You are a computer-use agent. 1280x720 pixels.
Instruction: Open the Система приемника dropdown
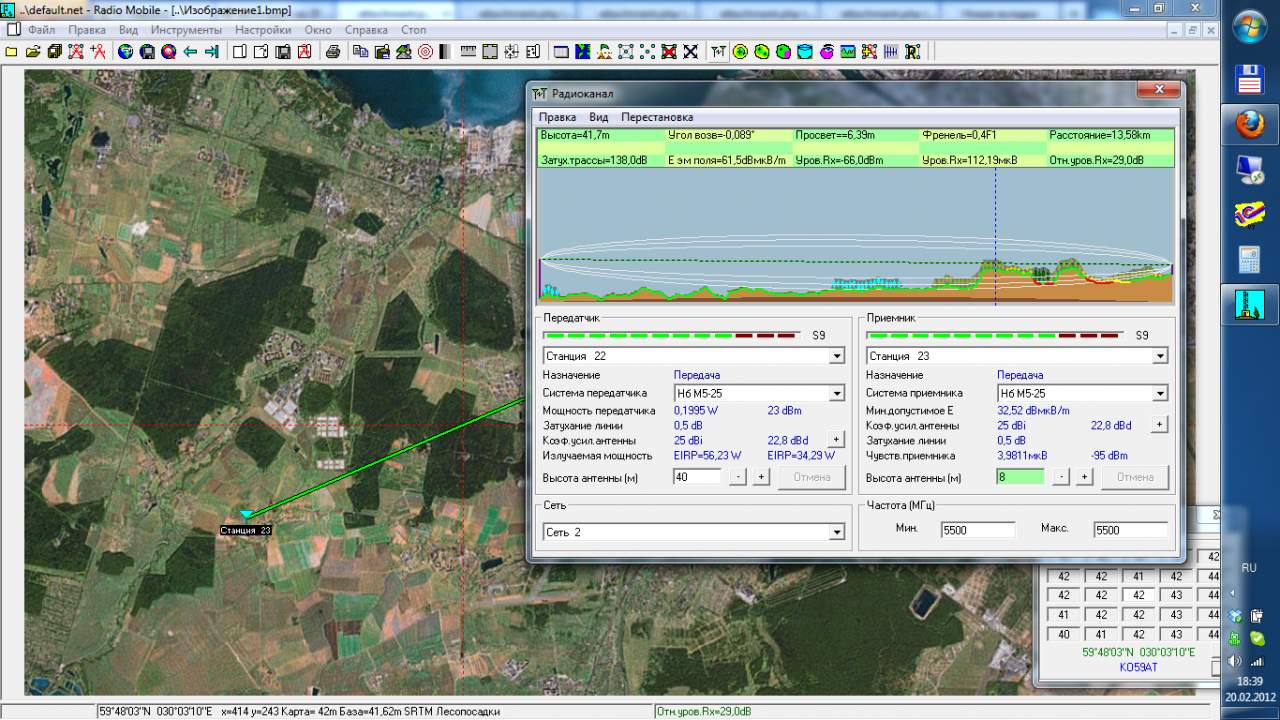(1160, 394)
